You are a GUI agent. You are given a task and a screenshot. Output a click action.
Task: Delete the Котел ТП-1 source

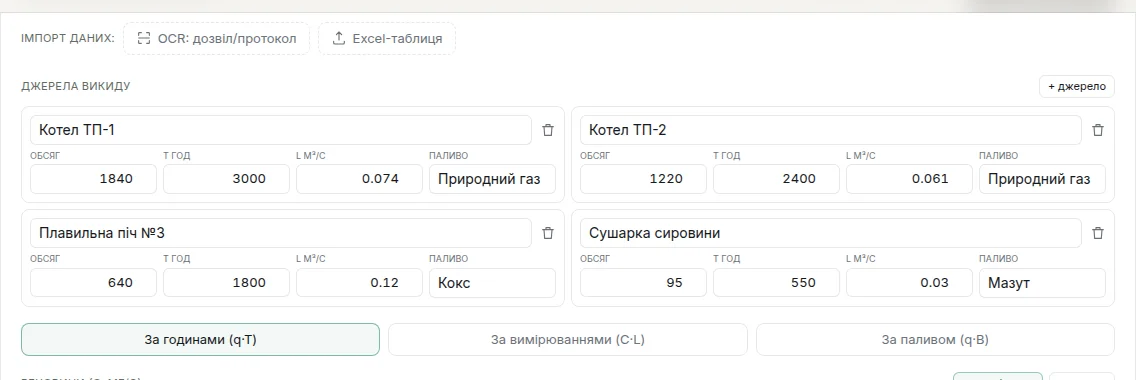[548, 130]
